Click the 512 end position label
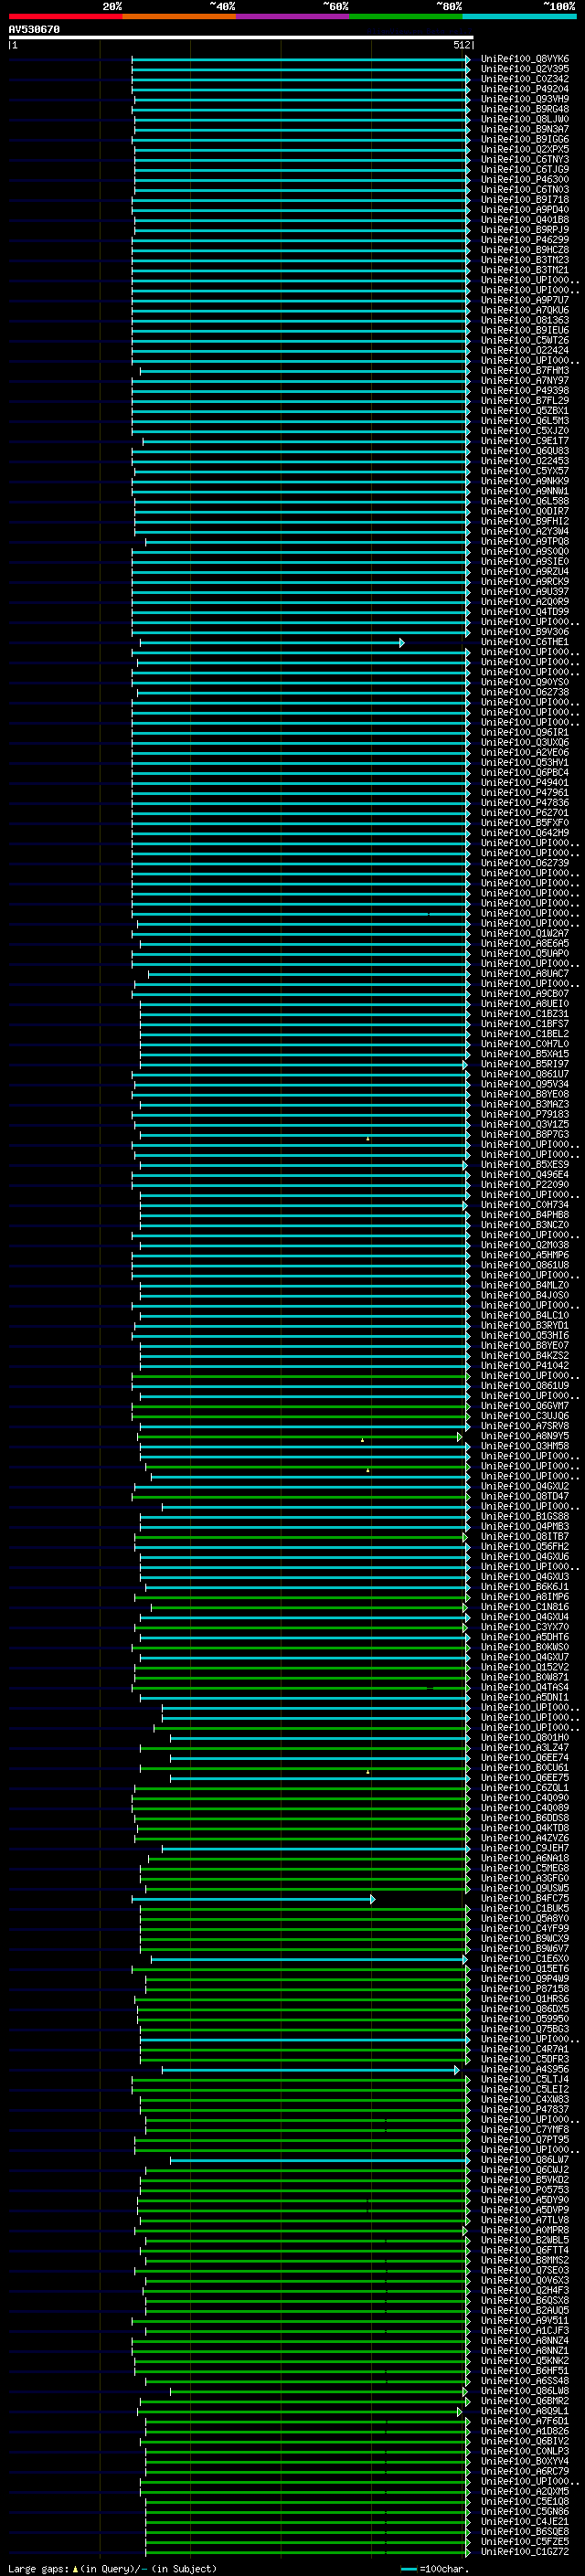This screenshot has height=2576, width=585. 461,45
